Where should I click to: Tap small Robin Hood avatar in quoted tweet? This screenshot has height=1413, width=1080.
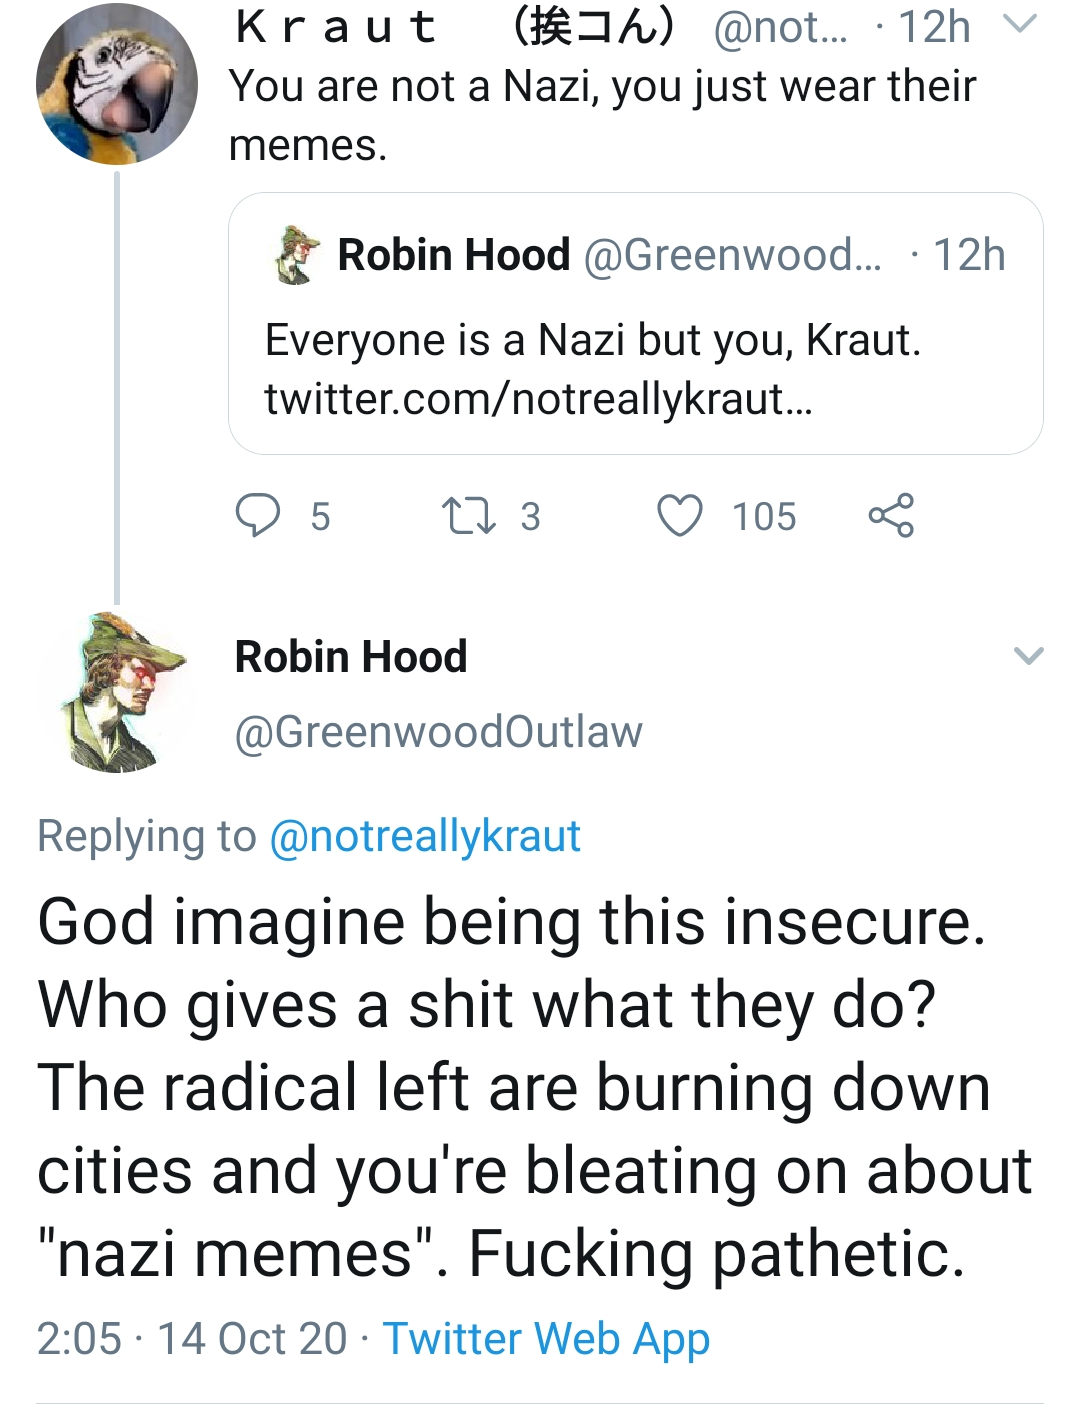tap(296, 256)
